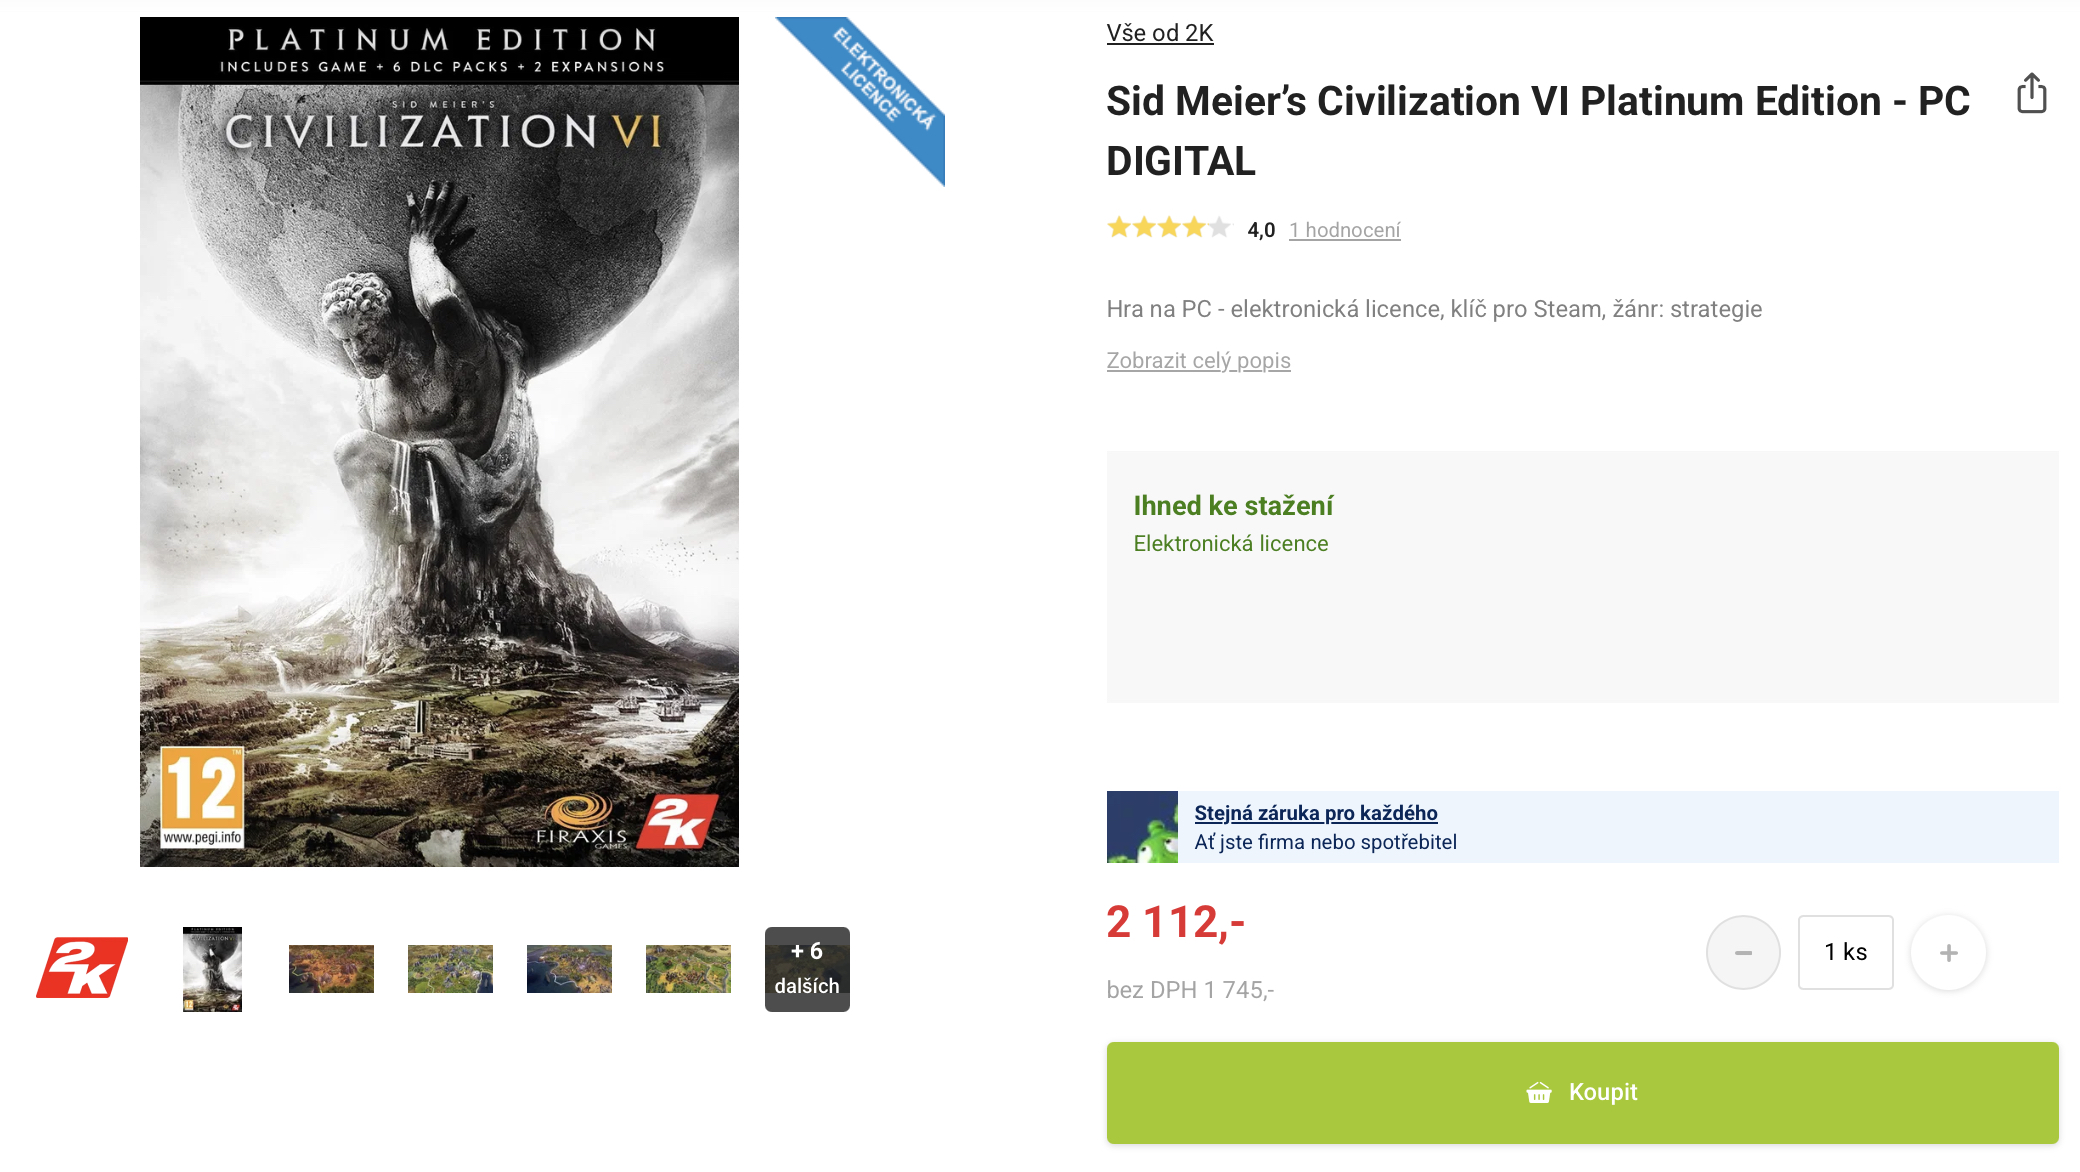The width and height of the screenshot is (2080, 1172).
Task: Click the star rating icons
Action: click(x=1168, y=229)
